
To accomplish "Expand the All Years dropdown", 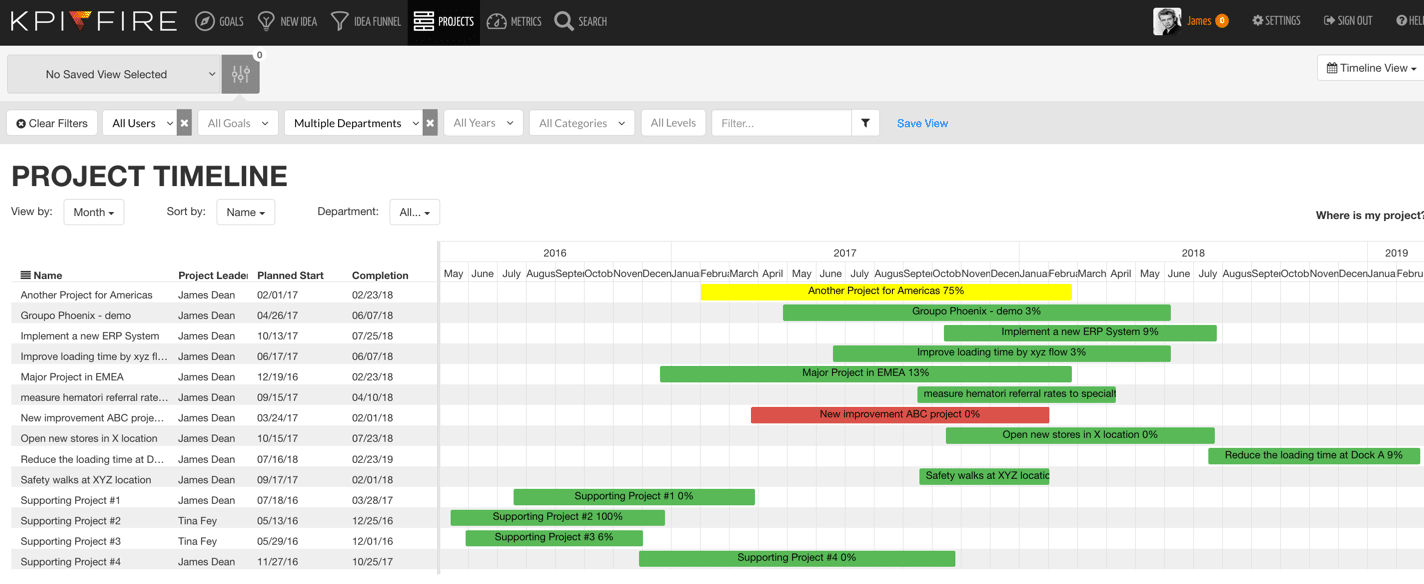I will [x=483, y=123].
